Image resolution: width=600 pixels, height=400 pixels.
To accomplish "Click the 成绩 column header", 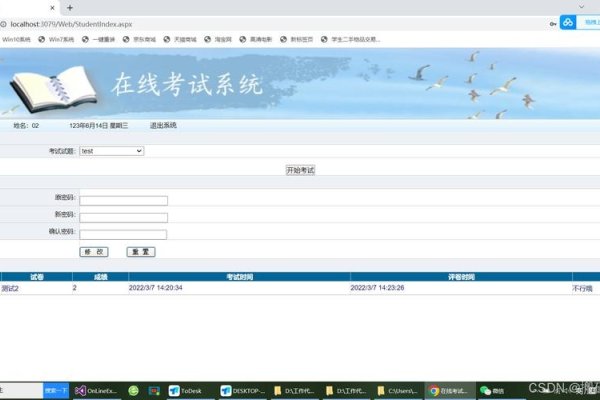I will (x=101, y=277).
